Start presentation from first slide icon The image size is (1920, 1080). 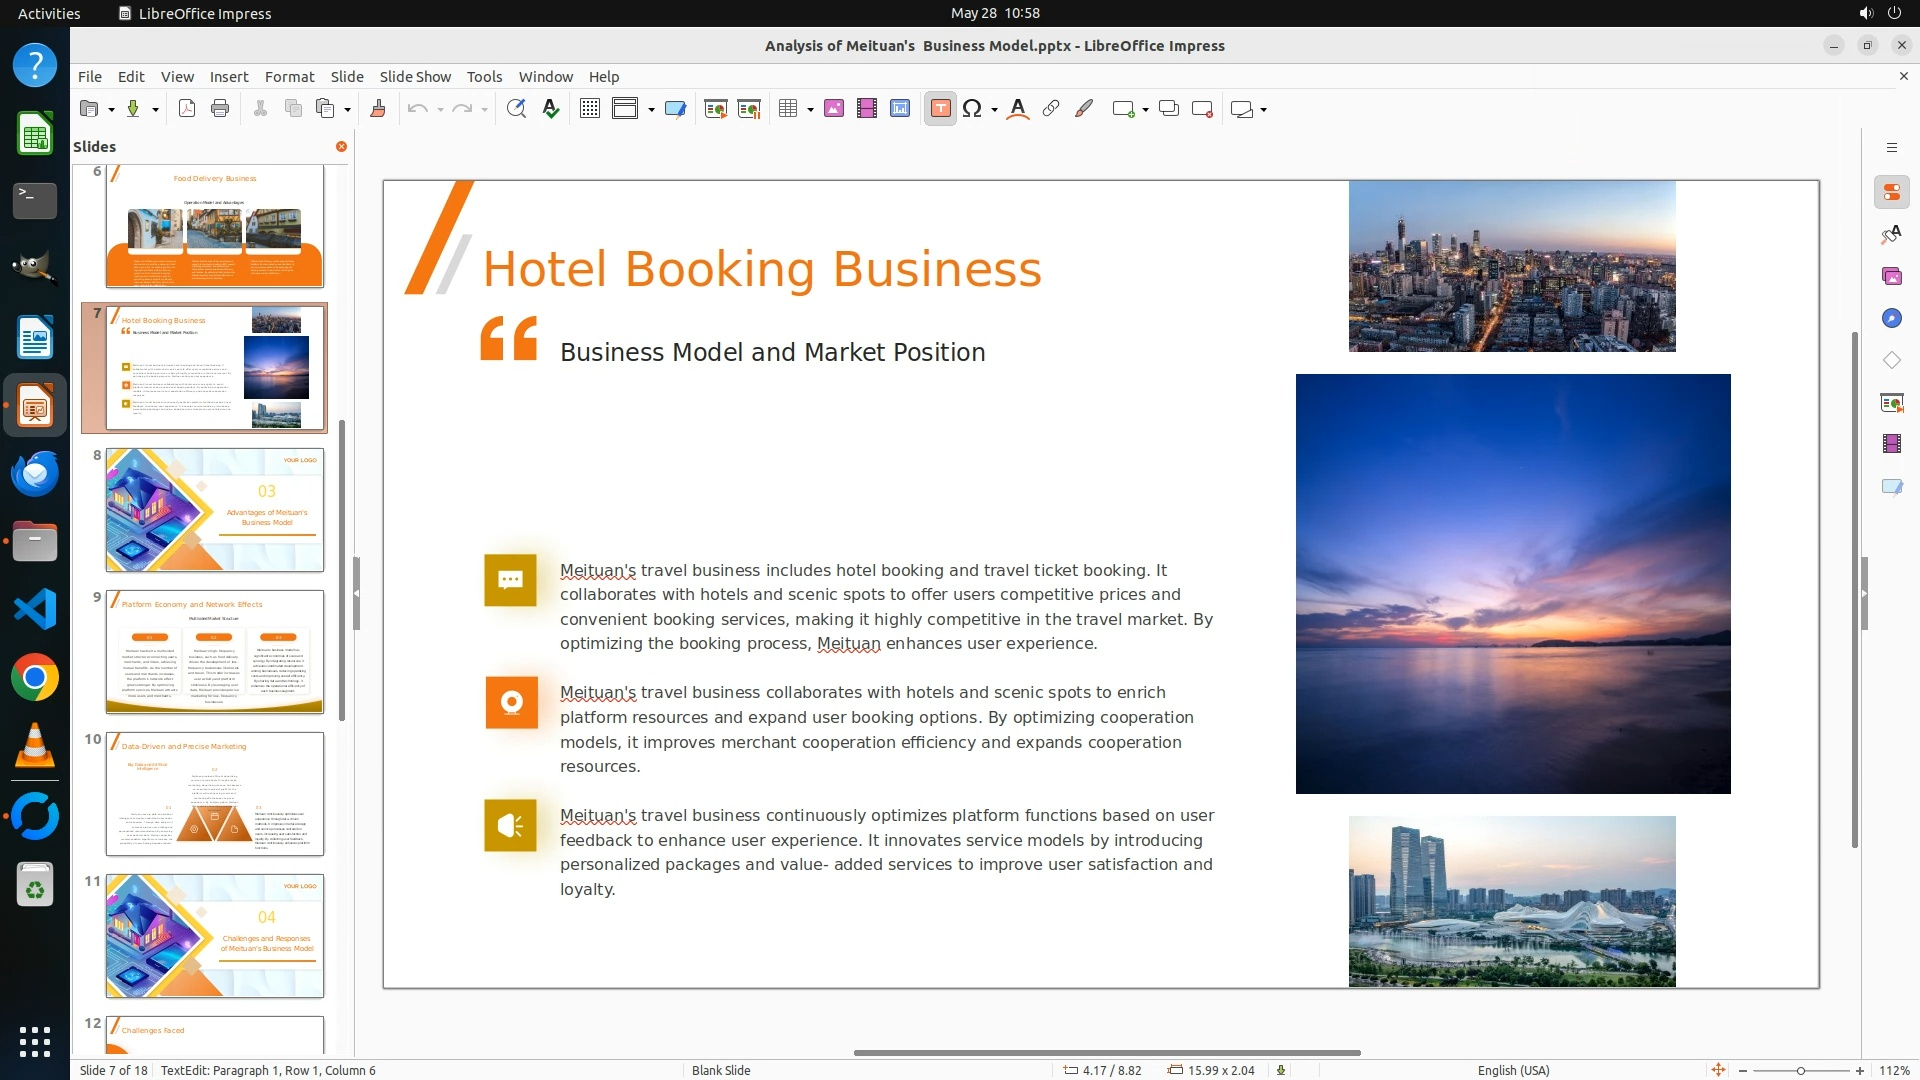coord(715,109)
